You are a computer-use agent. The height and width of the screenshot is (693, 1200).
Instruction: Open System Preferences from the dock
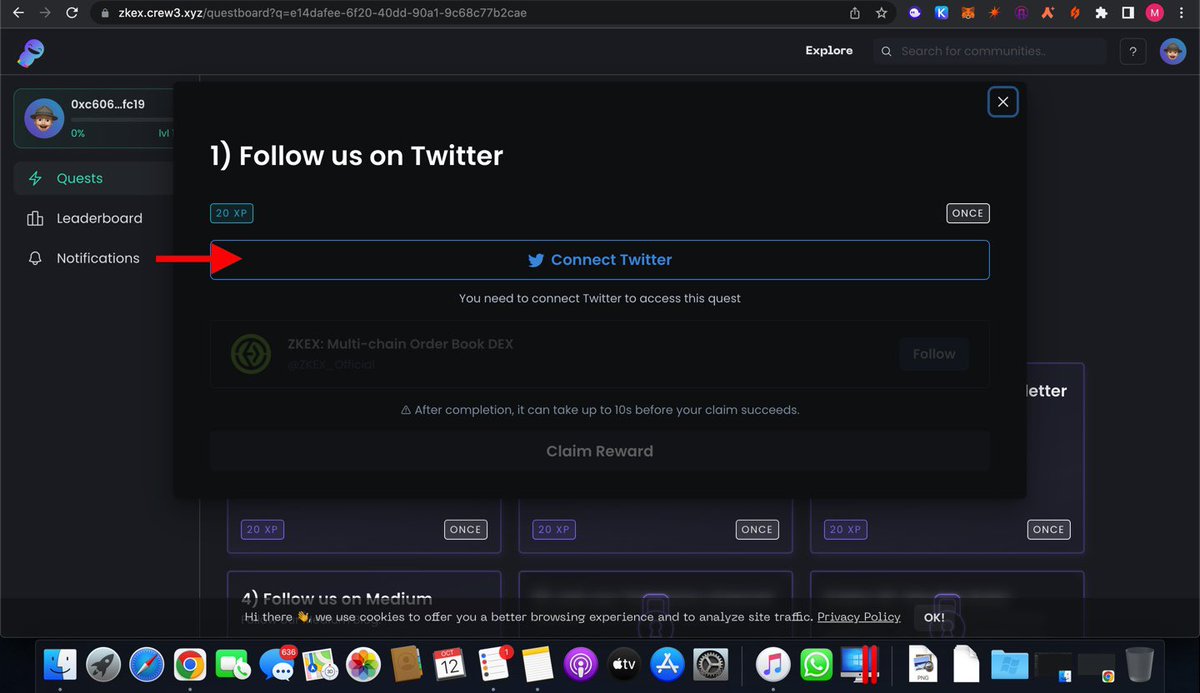click(710, 664)
